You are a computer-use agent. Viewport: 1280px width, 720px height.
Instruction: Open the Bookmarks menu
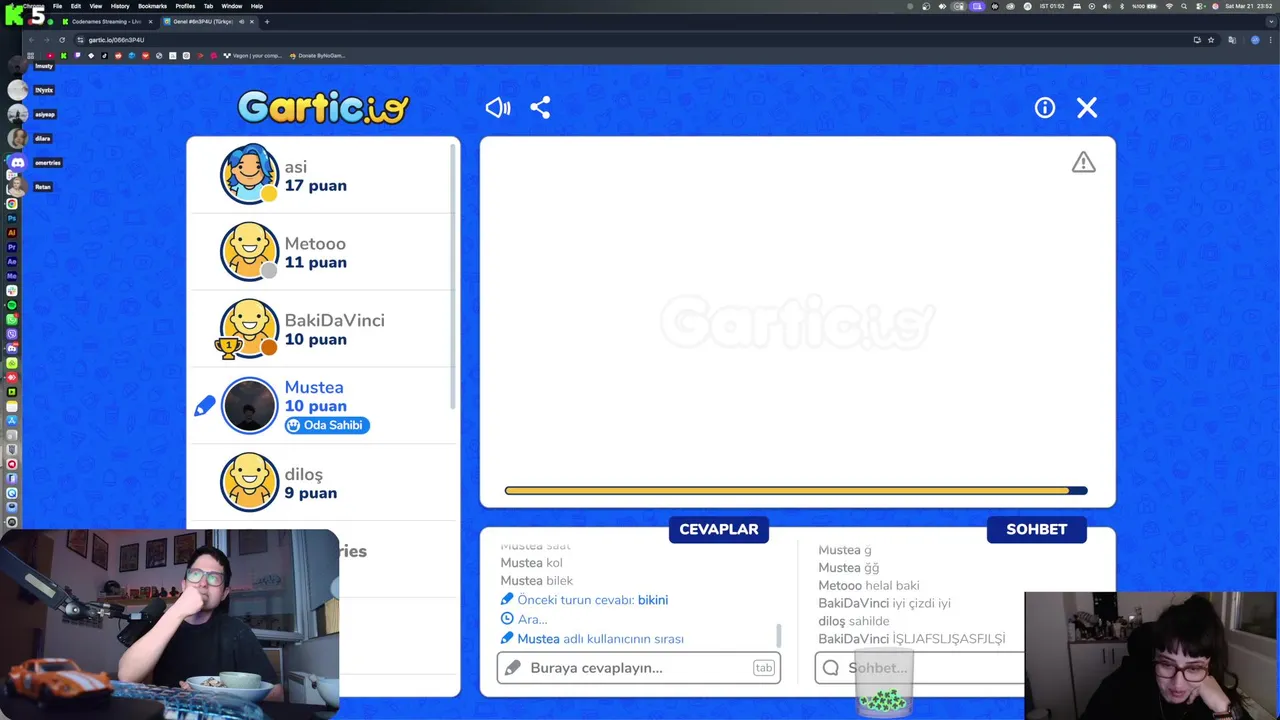point(152,6)
